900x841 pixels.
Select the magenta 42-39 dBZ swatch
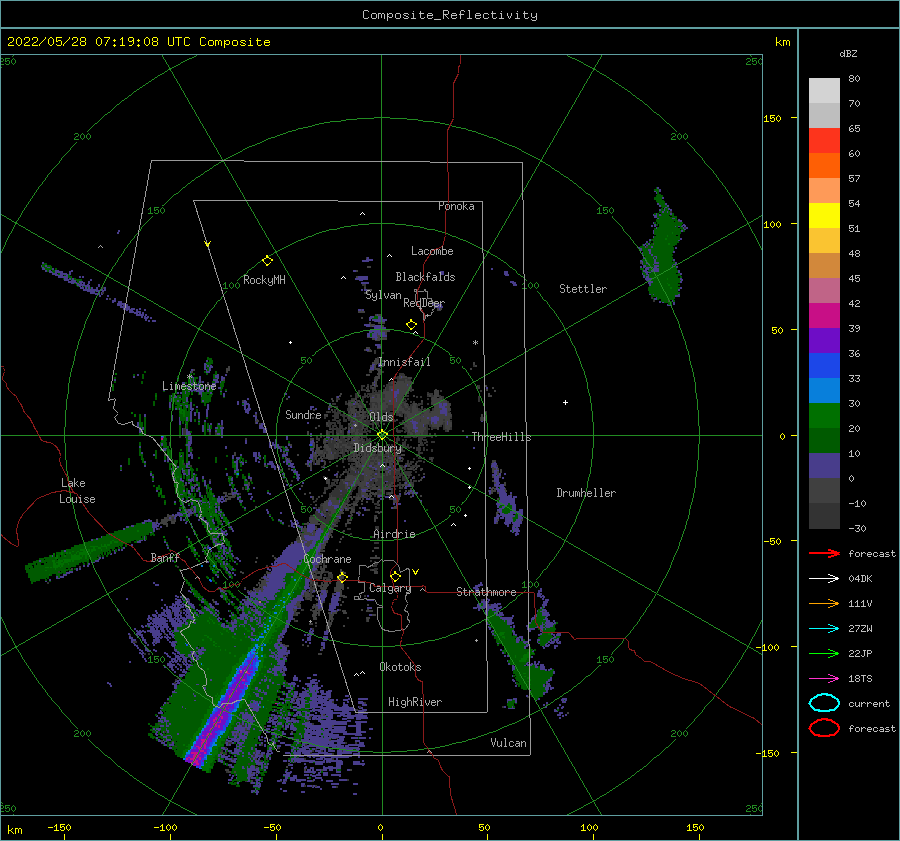pyautogui.click(x=824, y=316)
